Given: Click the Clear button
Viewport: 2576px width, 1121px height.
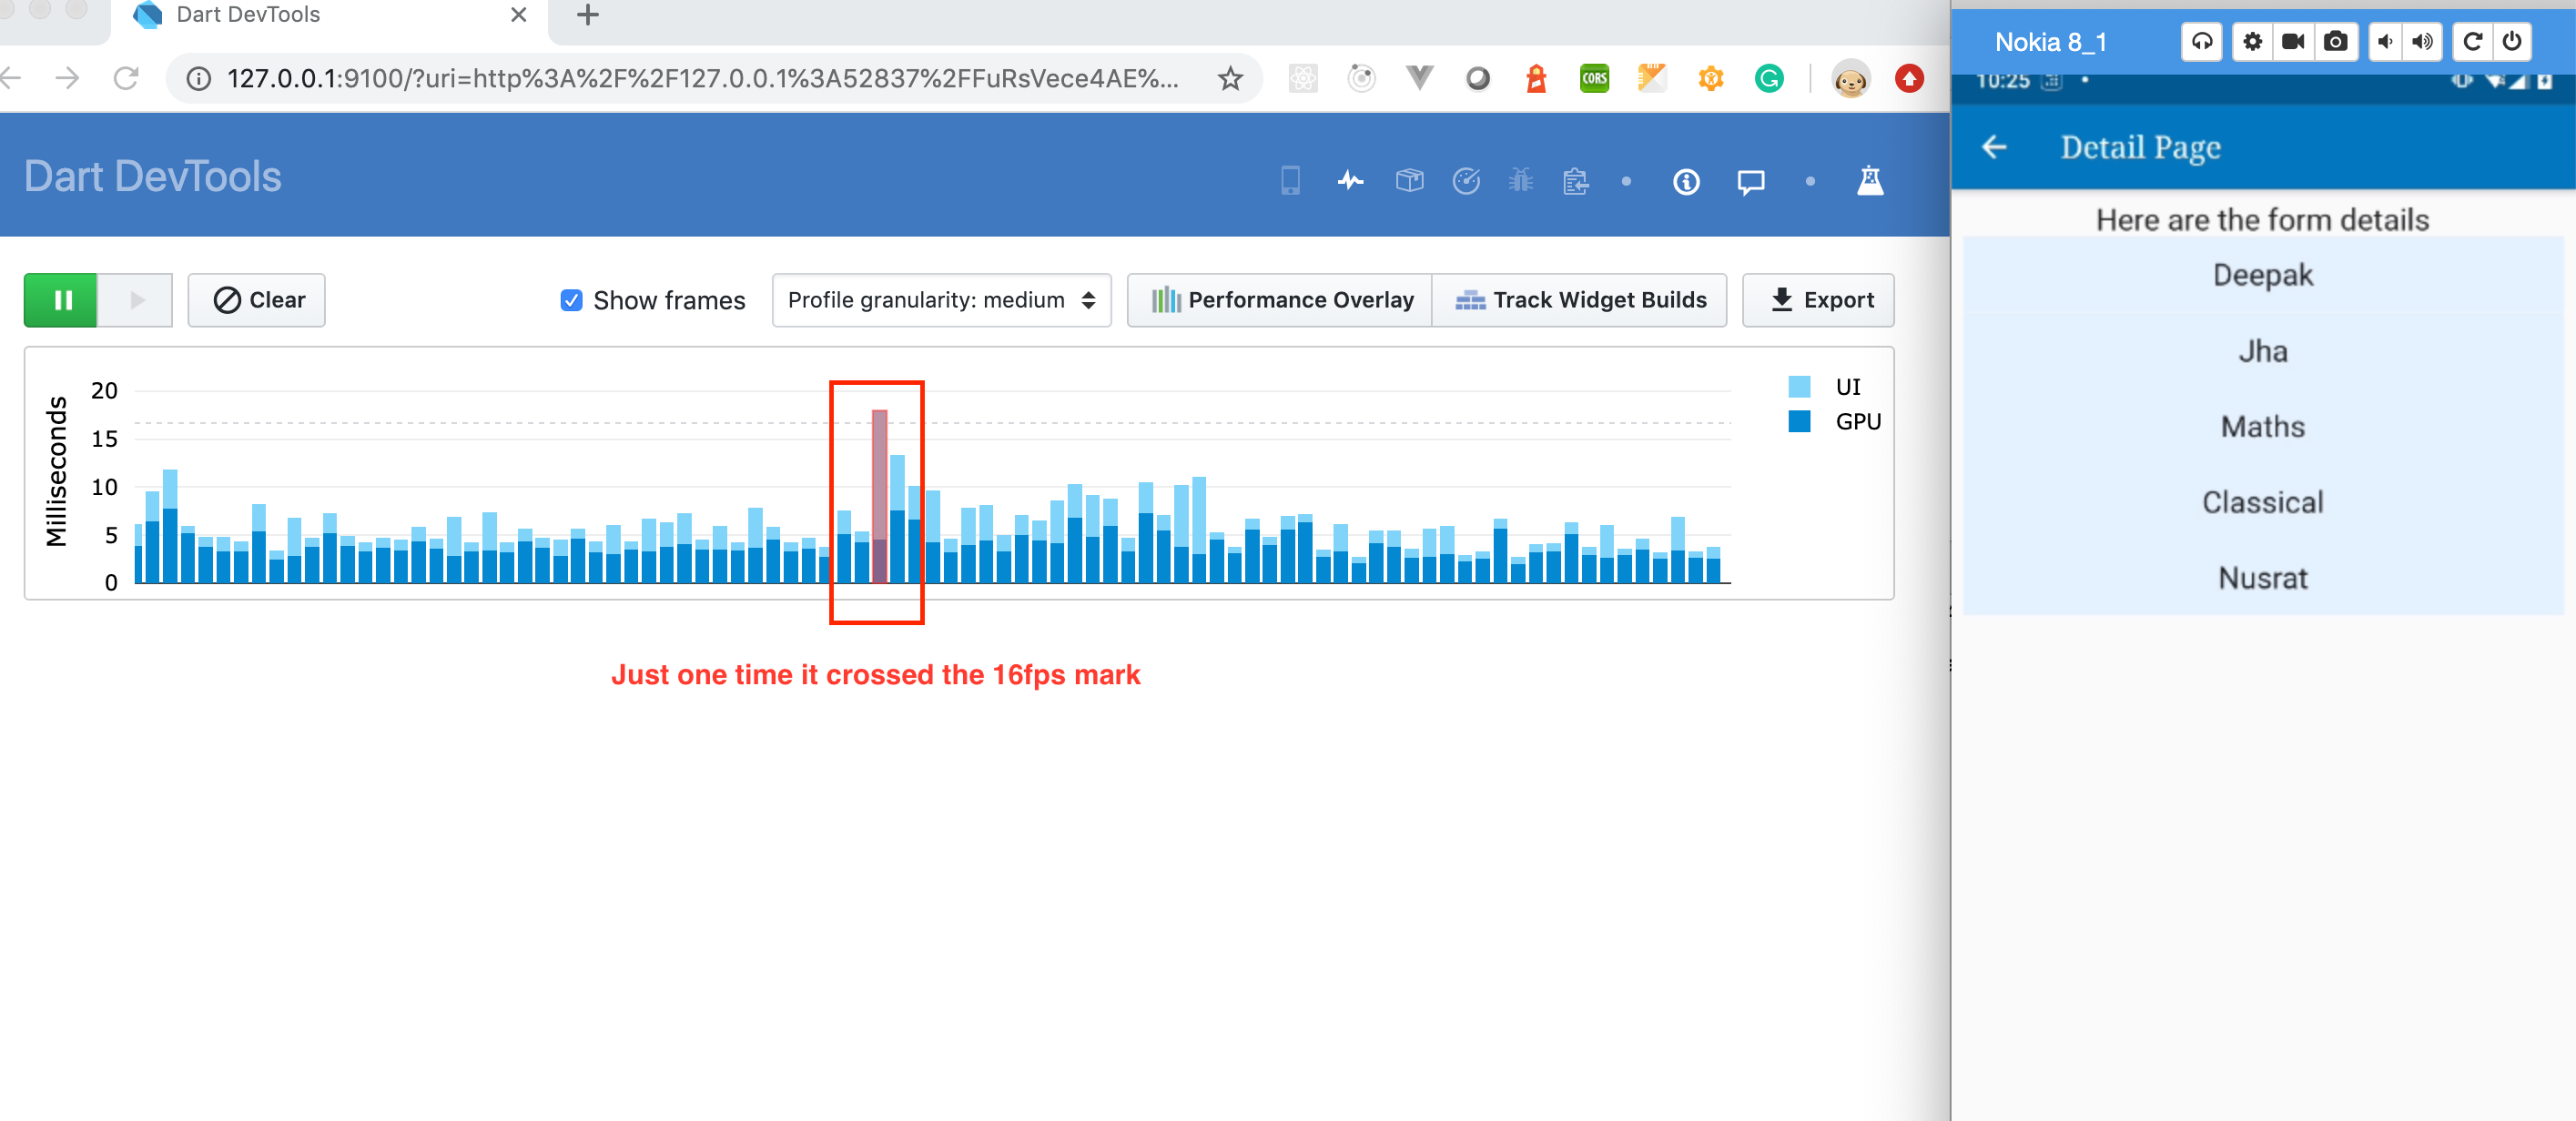Looking at the screenshot, I should click(256, 300).
